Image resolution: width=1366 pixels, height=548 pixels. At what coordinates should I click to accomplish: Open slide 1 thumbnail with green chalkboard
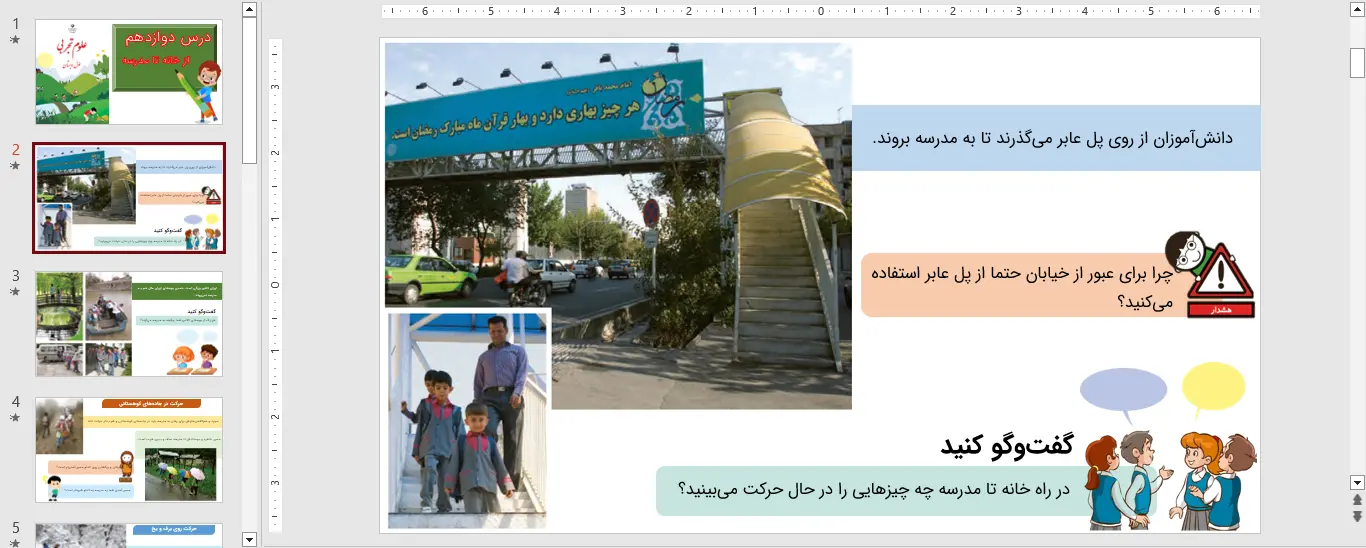(129, 71)
